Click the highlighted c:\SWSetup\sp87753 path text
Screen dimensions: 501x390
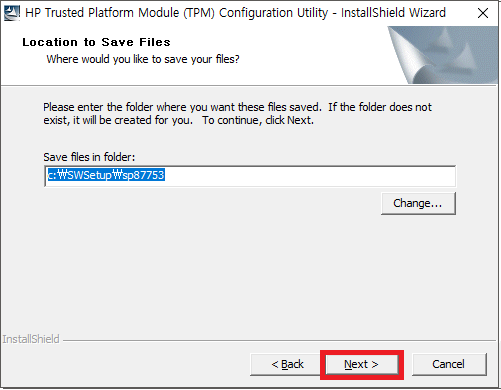106,175
